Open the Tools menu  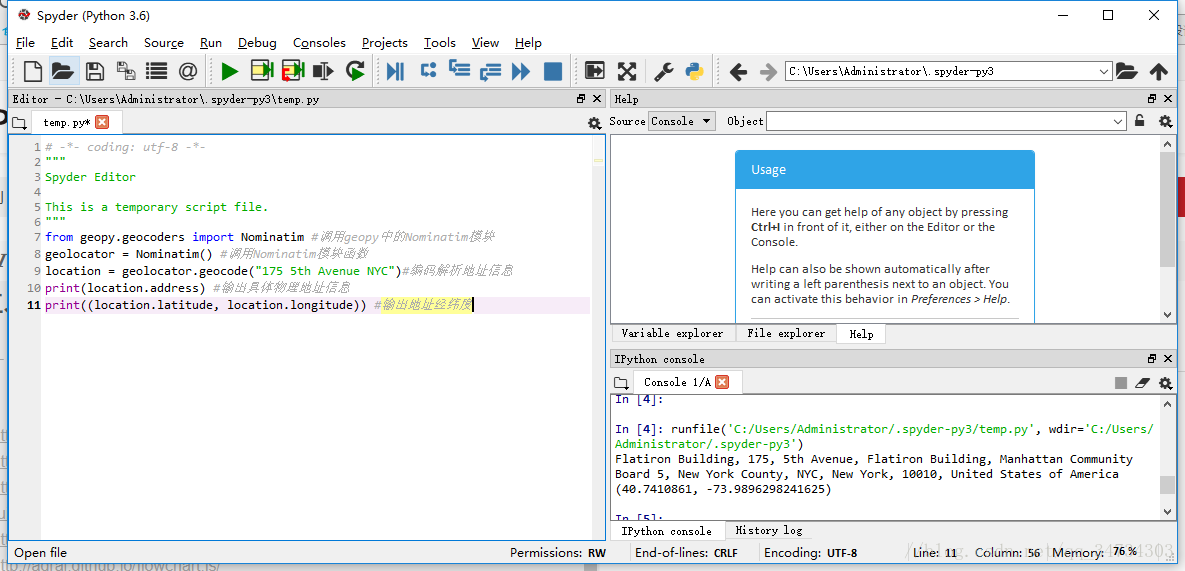click(x=440, y=43)
